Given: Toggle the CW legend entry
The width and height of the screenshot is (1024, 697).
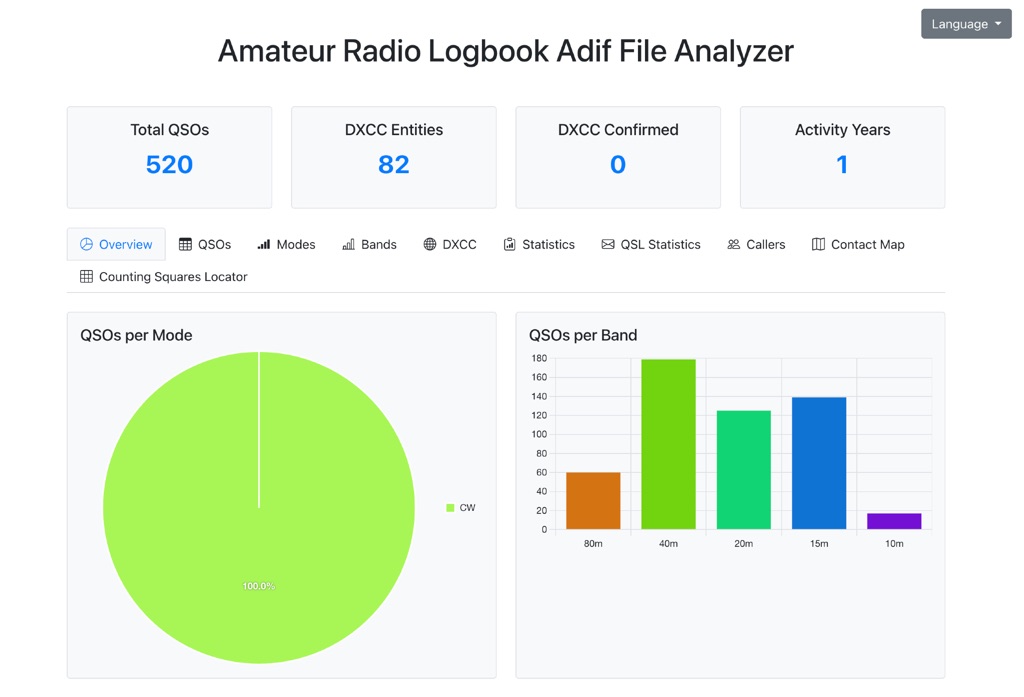Looking at the screenshot, I should point(463,507).
